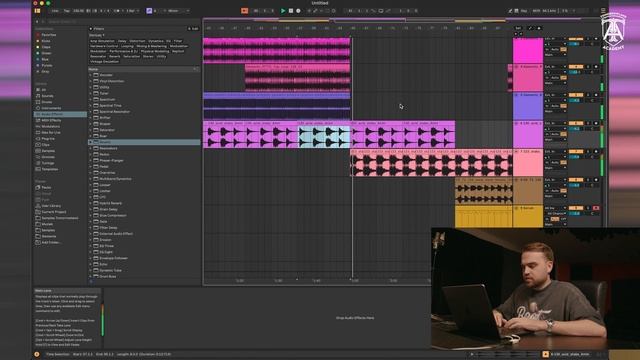This screenshot has height=360, width=640.
Task: Solo track 5
Action: click(x=588, y=151)
